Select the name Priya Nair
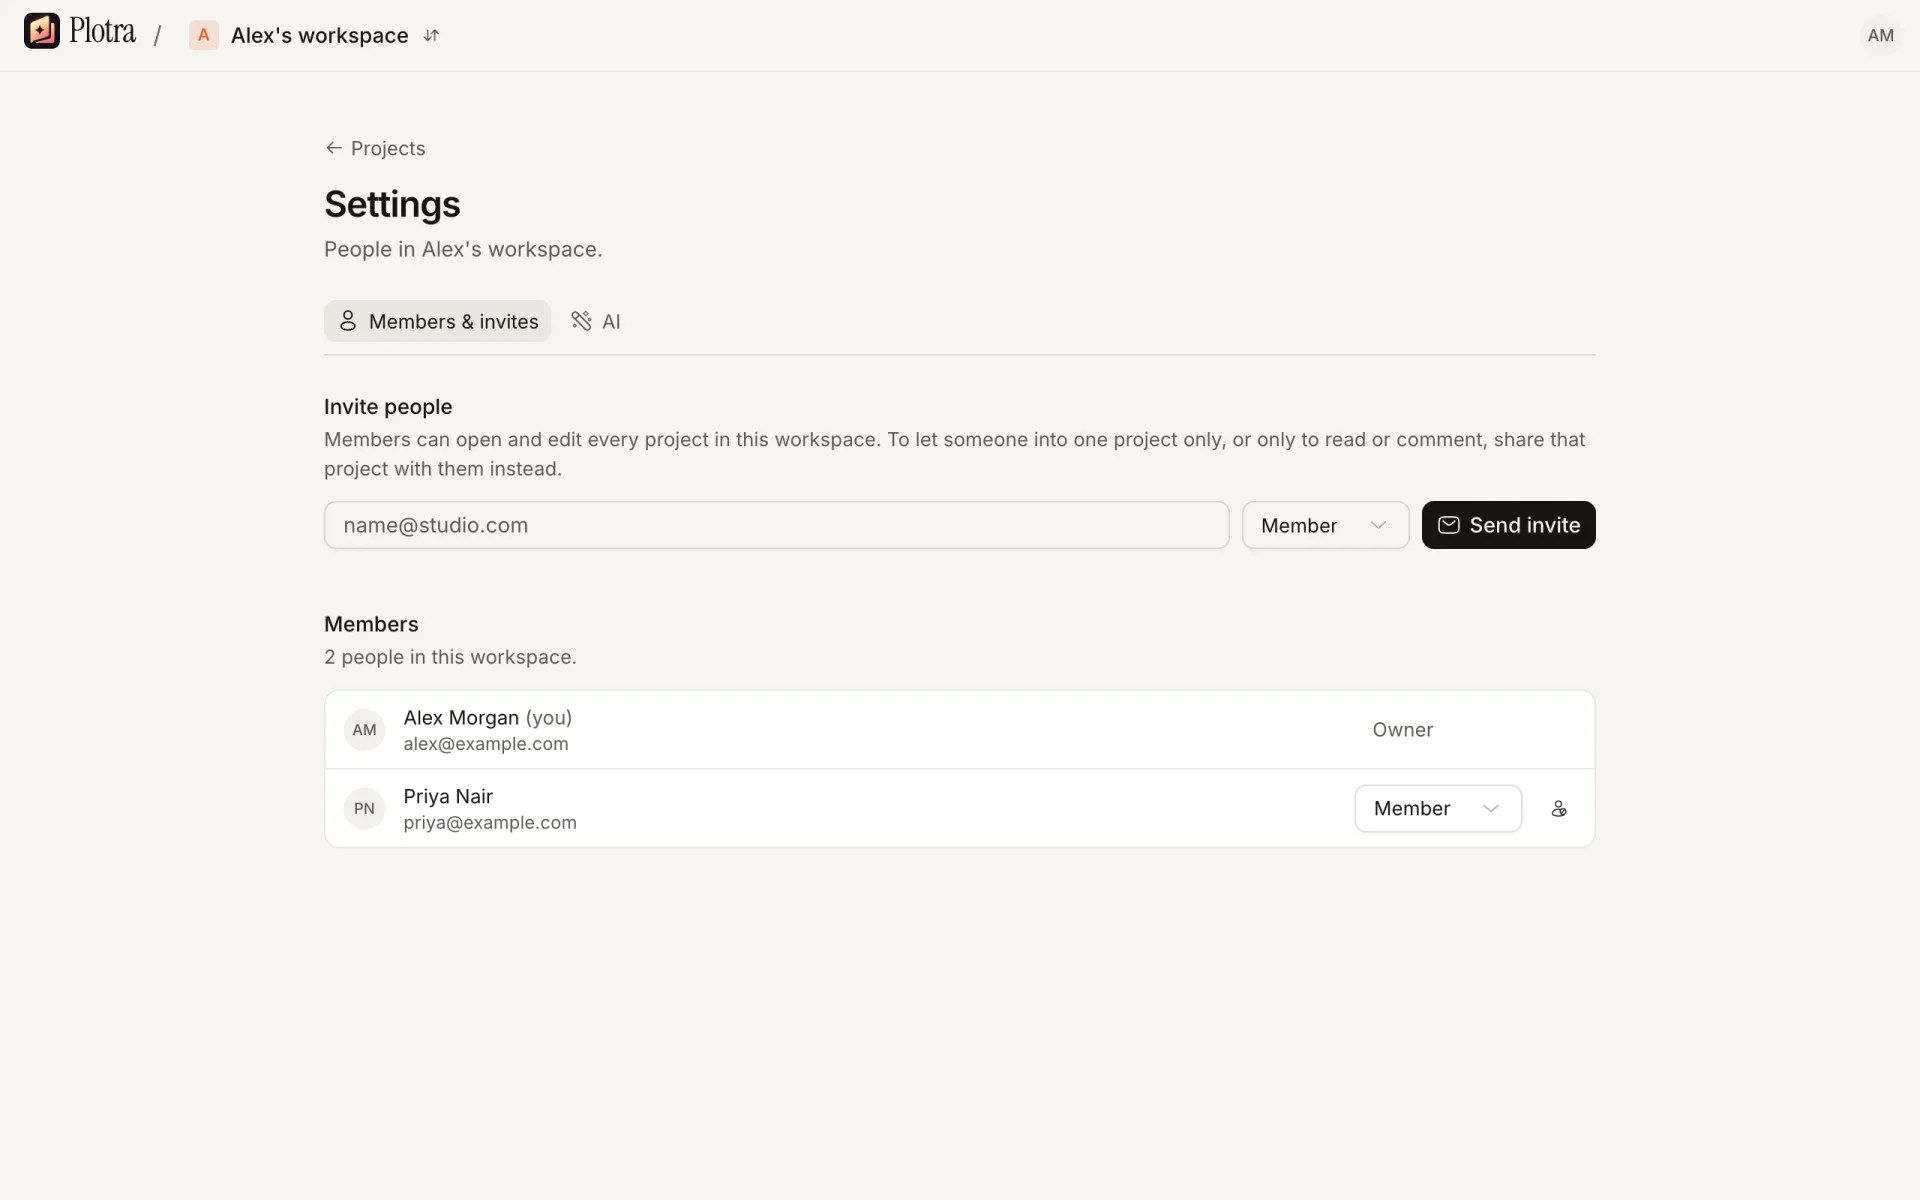Viewport: 1920px width, 1200px height. pyautogui.click(x=447, y=796)
